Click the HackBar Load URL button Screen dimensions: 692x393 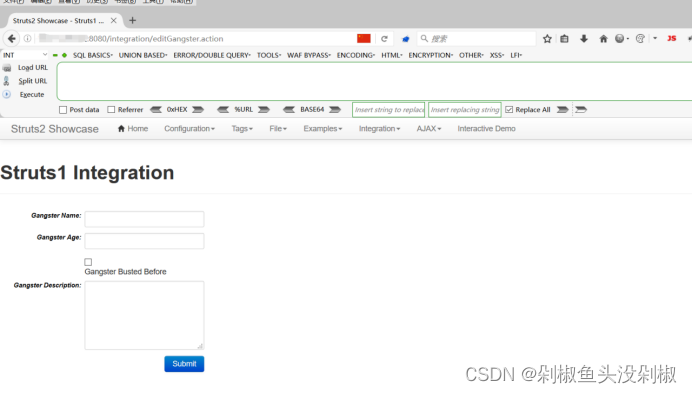(32, 68)
